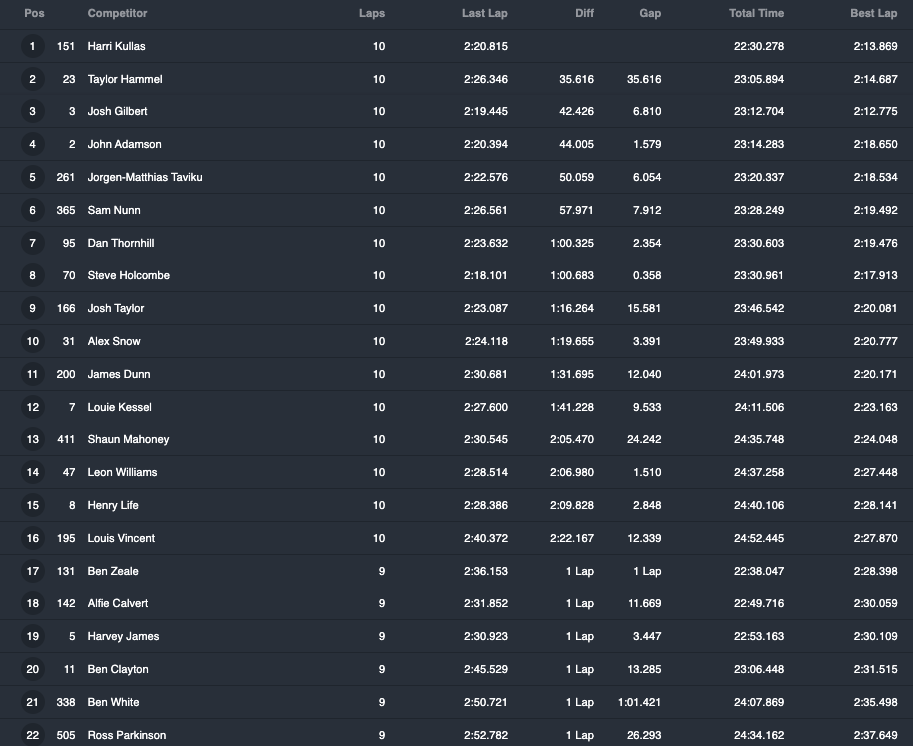Select the position 13 badge

pyautogui.click(x=33, y=440)
